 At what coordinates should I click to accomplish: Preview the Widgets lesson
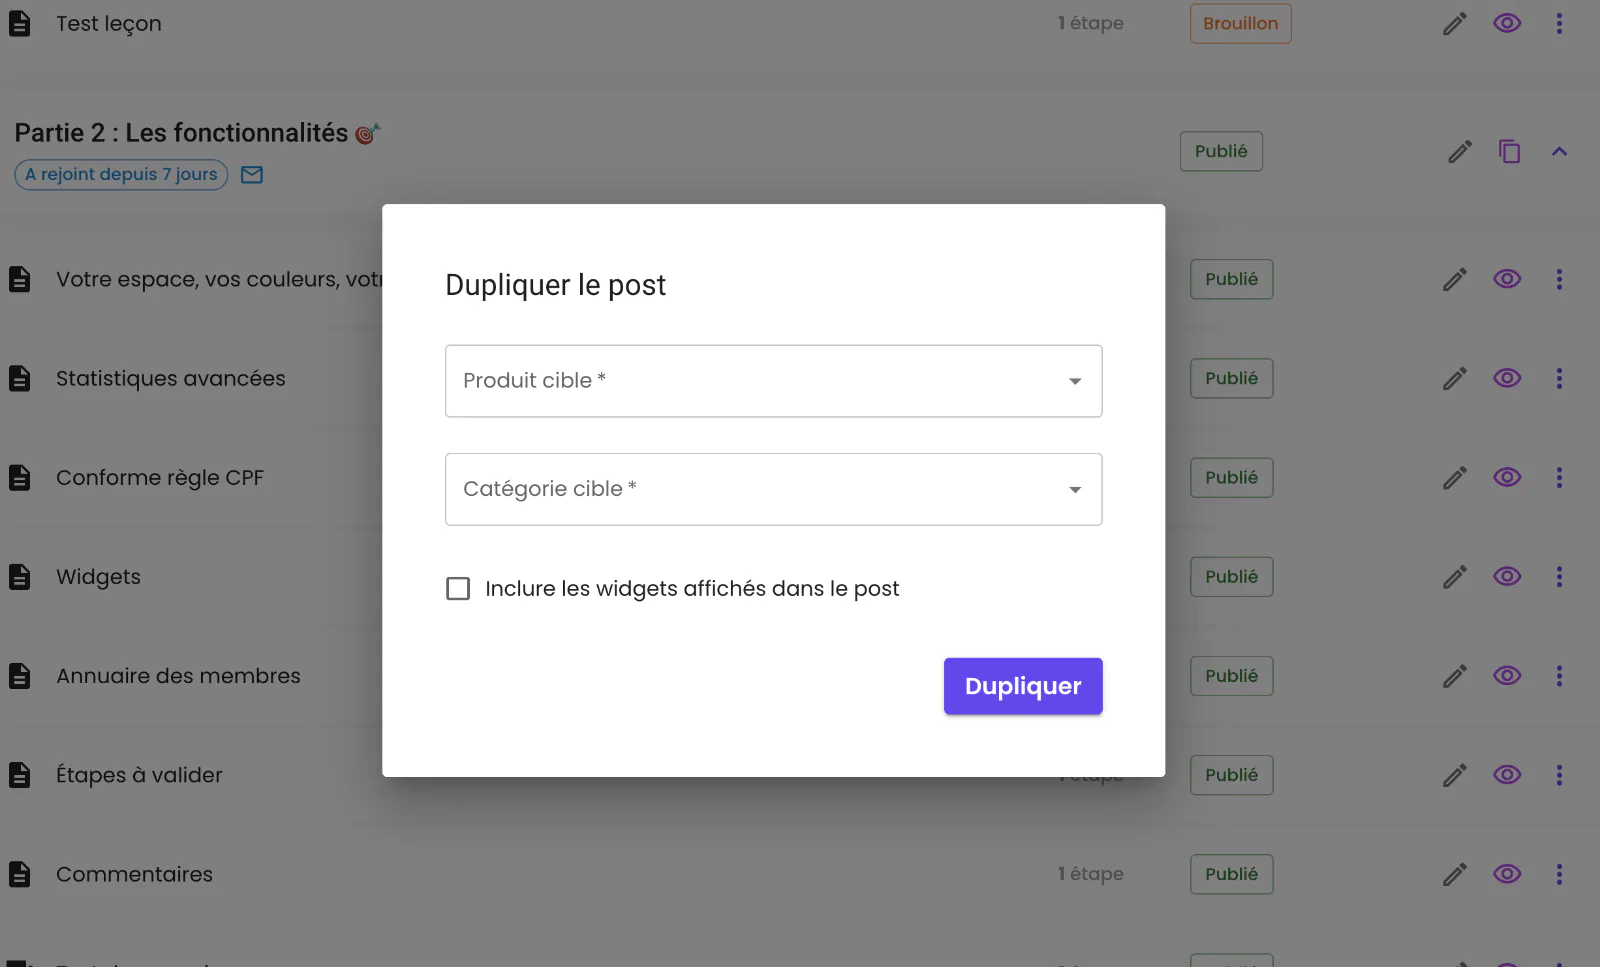1507,576
